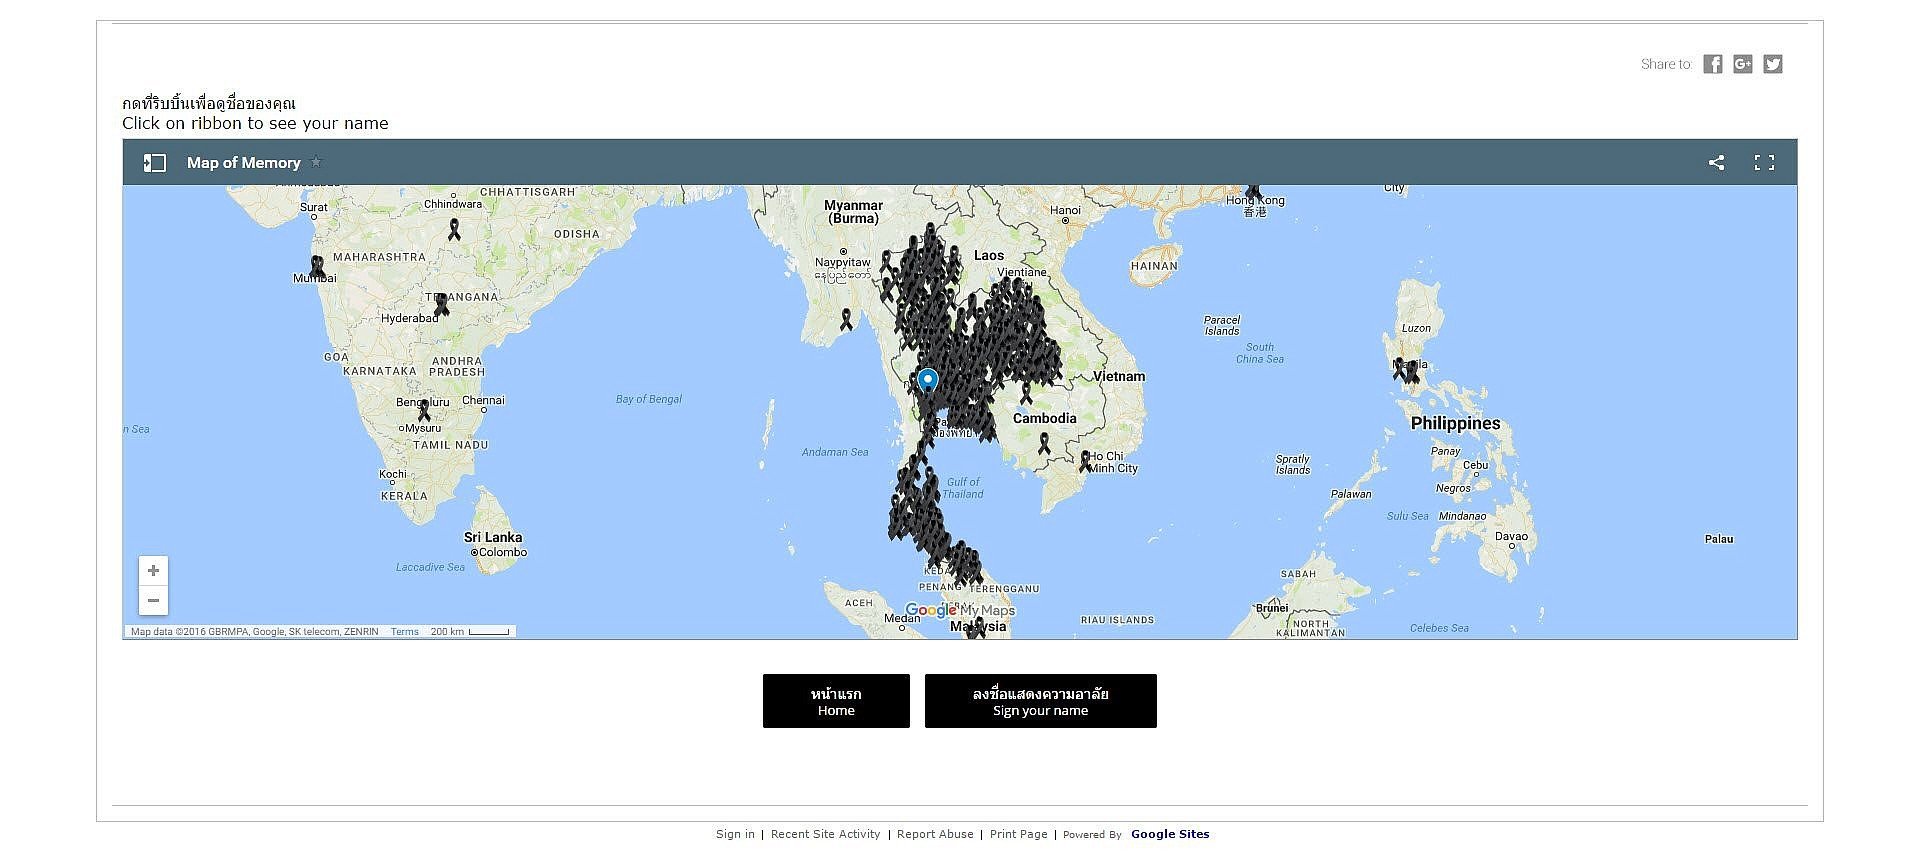
Task: Open Recent Site Activity
Action: [x=825, y=834]
